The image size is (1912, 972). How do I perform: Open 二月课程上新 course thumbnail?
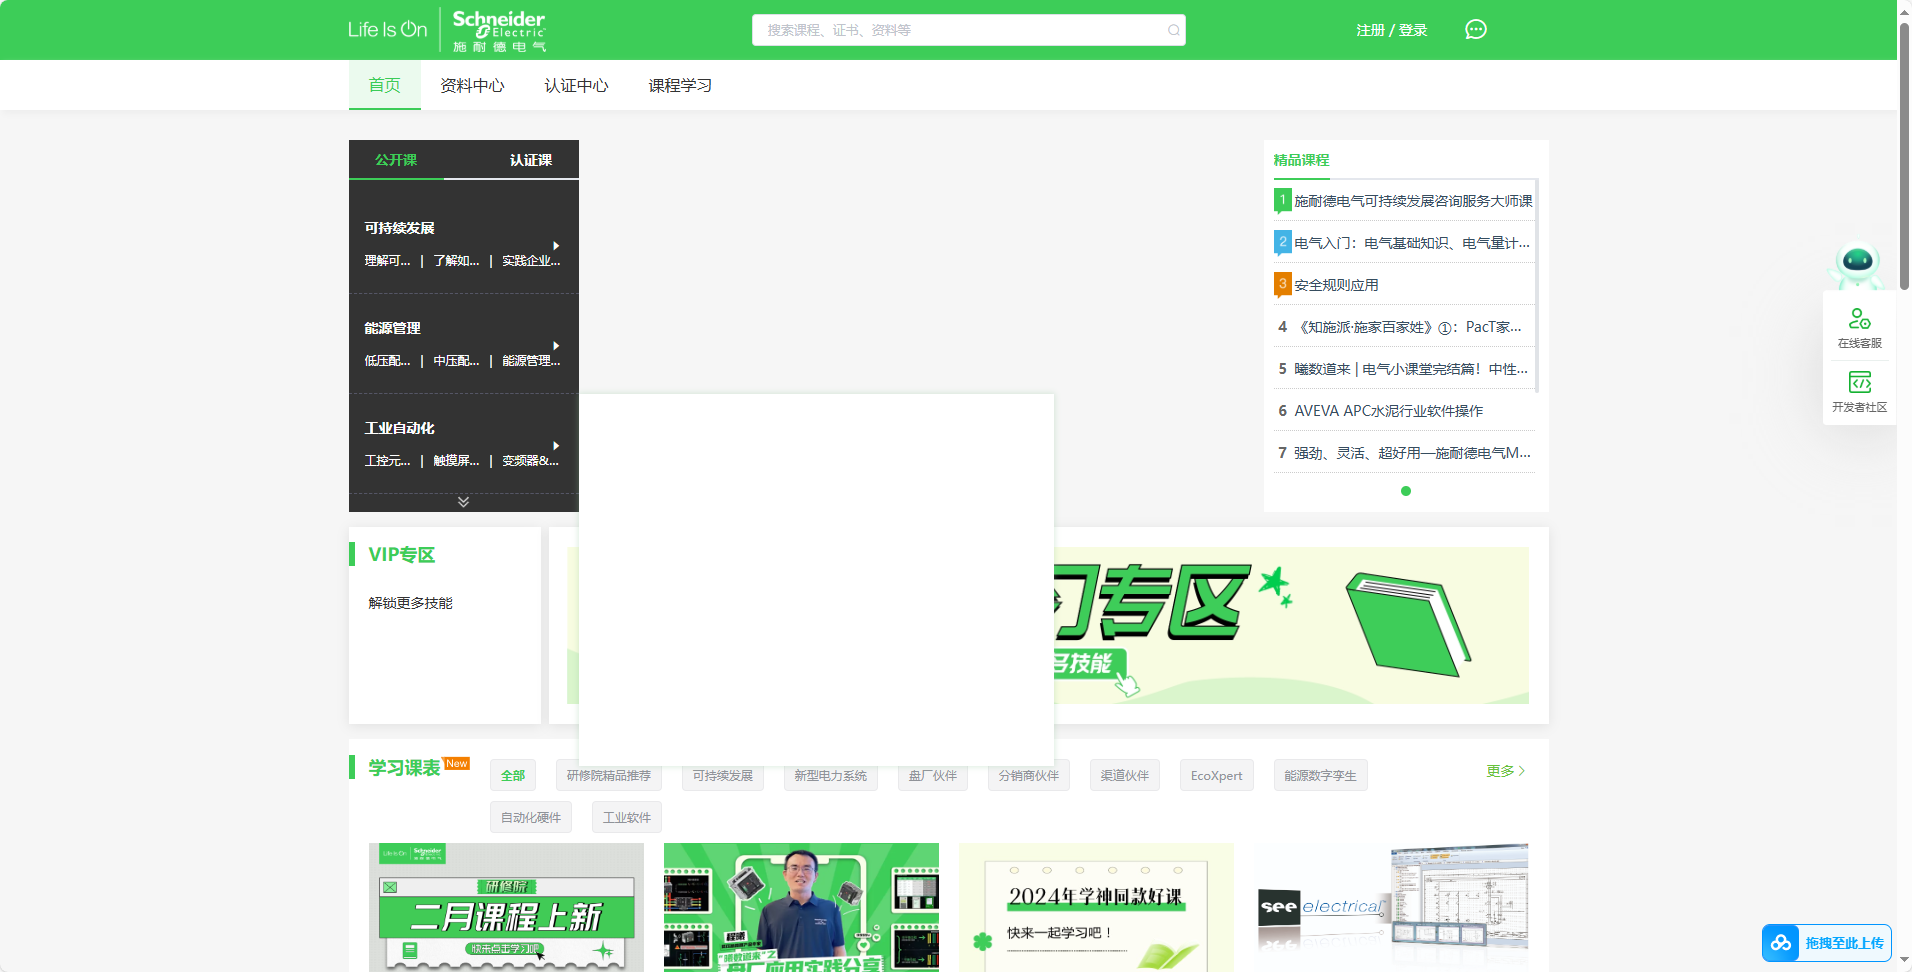tap(506, 907)
